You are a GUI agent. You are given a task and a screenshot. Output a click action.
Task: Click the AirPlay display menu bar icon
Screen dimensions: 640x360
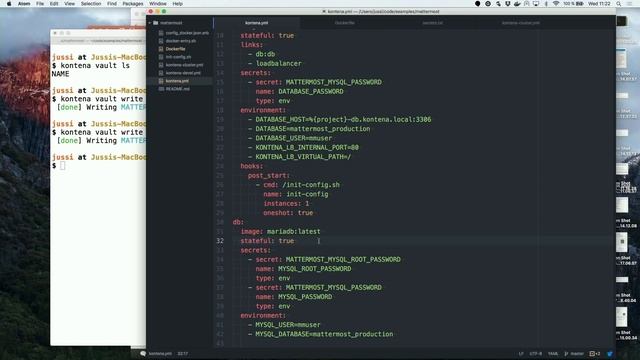click(536, 4)
